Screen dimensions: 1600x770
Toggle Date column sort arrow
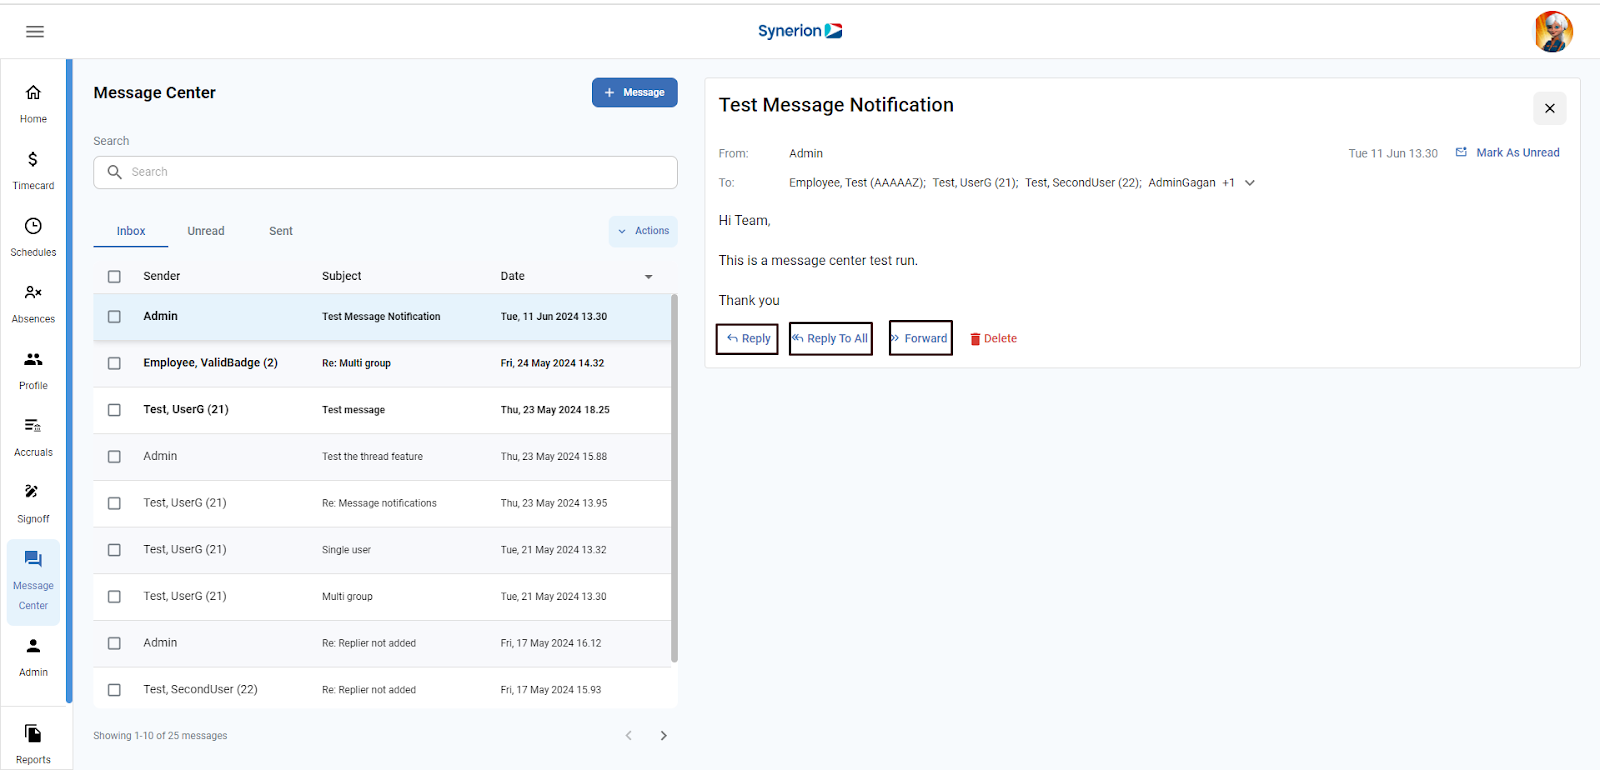tap(648, 277)
